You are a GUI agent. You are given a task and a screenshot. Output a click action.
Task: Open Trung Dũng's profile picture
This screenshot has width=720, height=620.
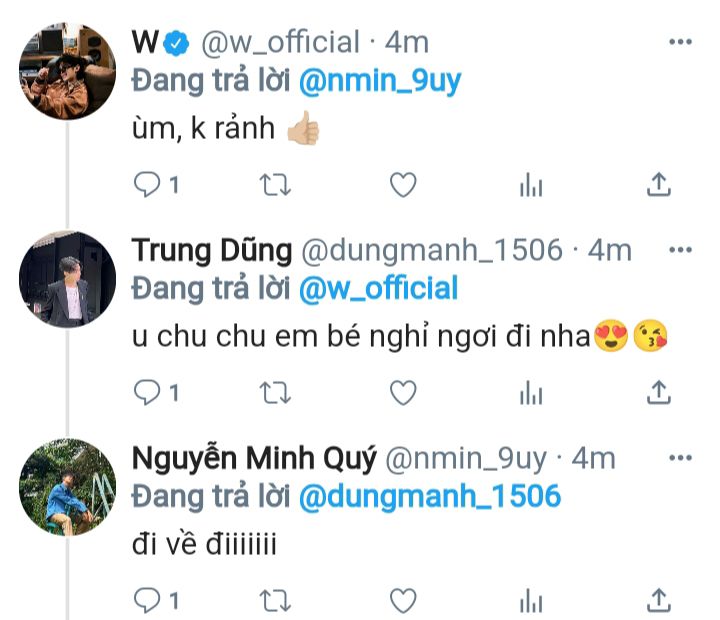click(68, 279)
